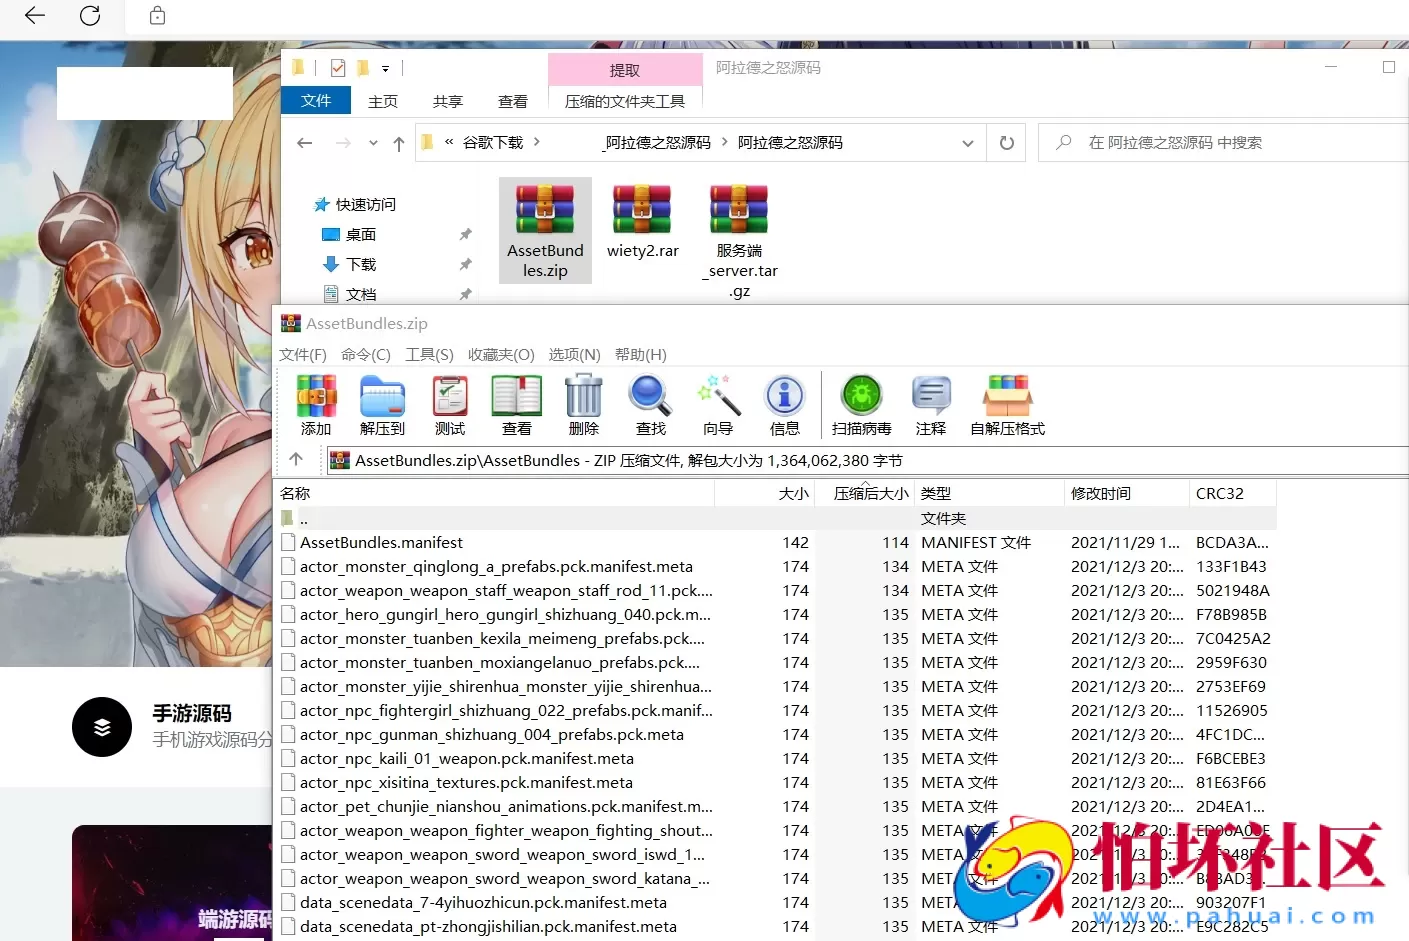Open the address bar history dropdown
The width and height of the screenshot is (1409, 941).
click(967, 142)
